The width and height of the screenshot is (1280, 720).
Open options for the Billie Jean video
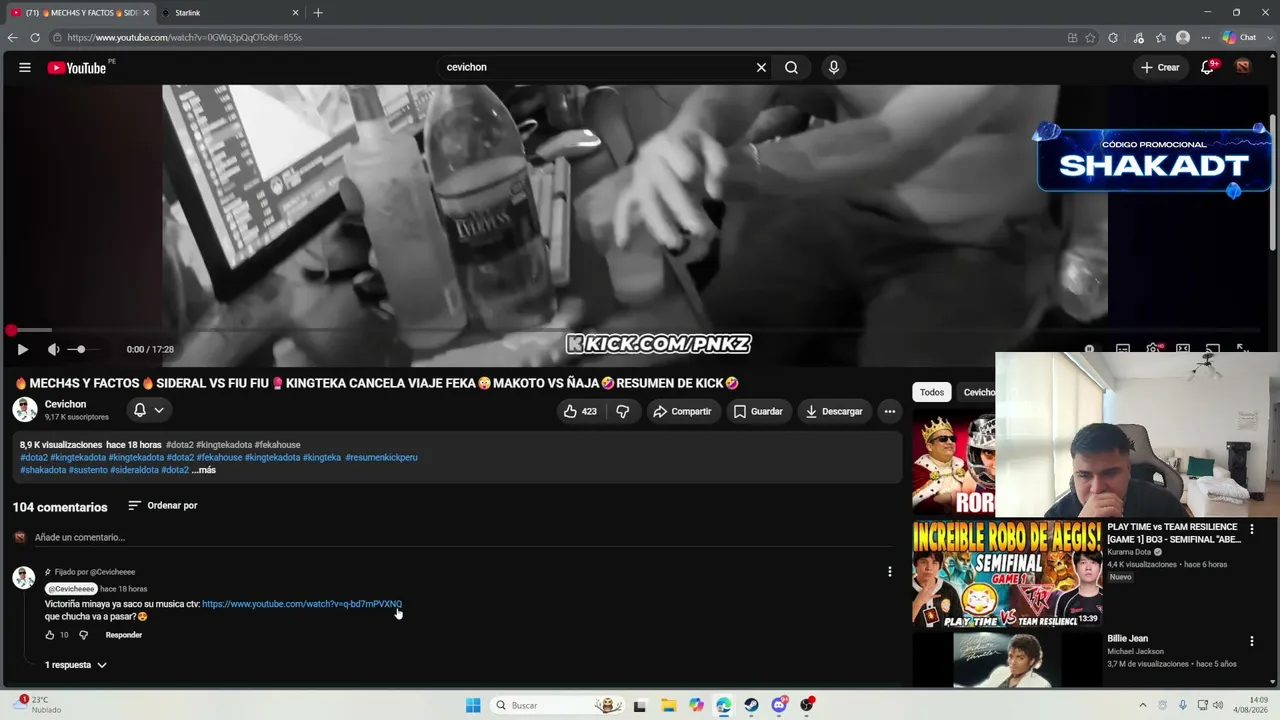click(1252, 641)
